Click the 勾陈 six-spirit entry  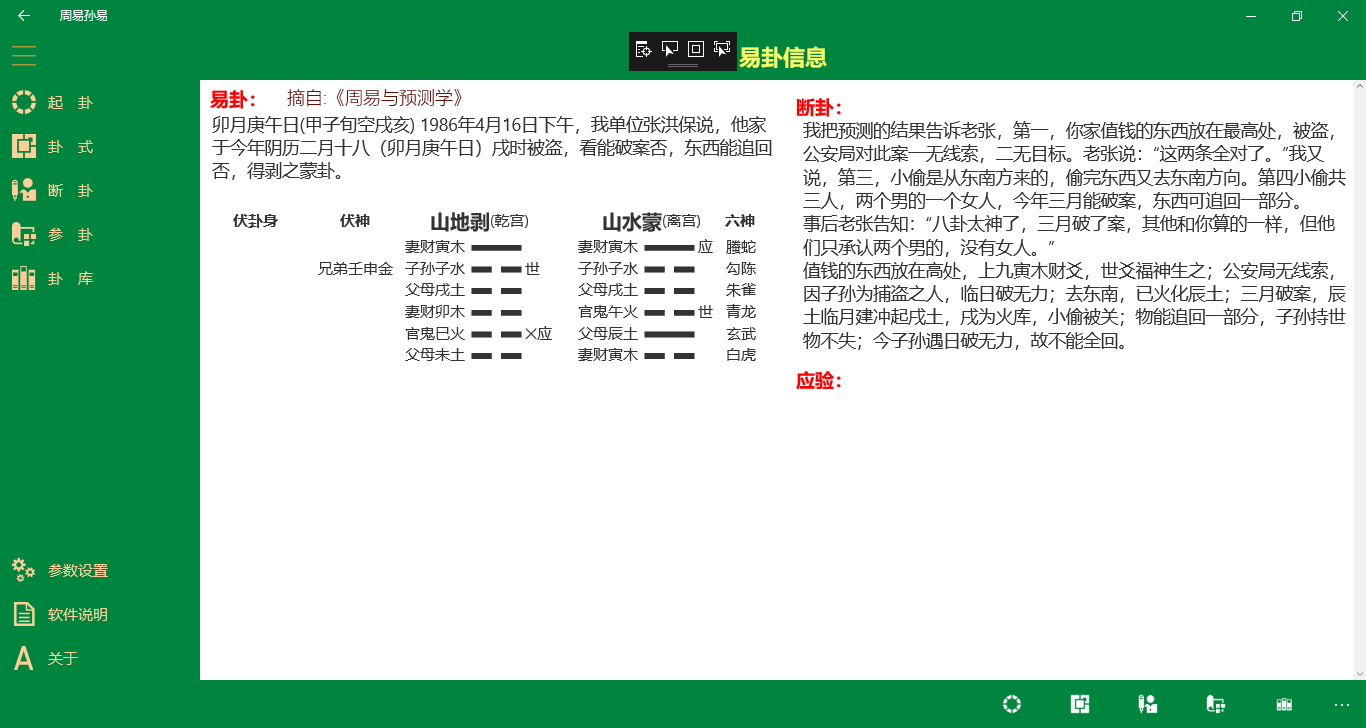click(x=741, y=269)
